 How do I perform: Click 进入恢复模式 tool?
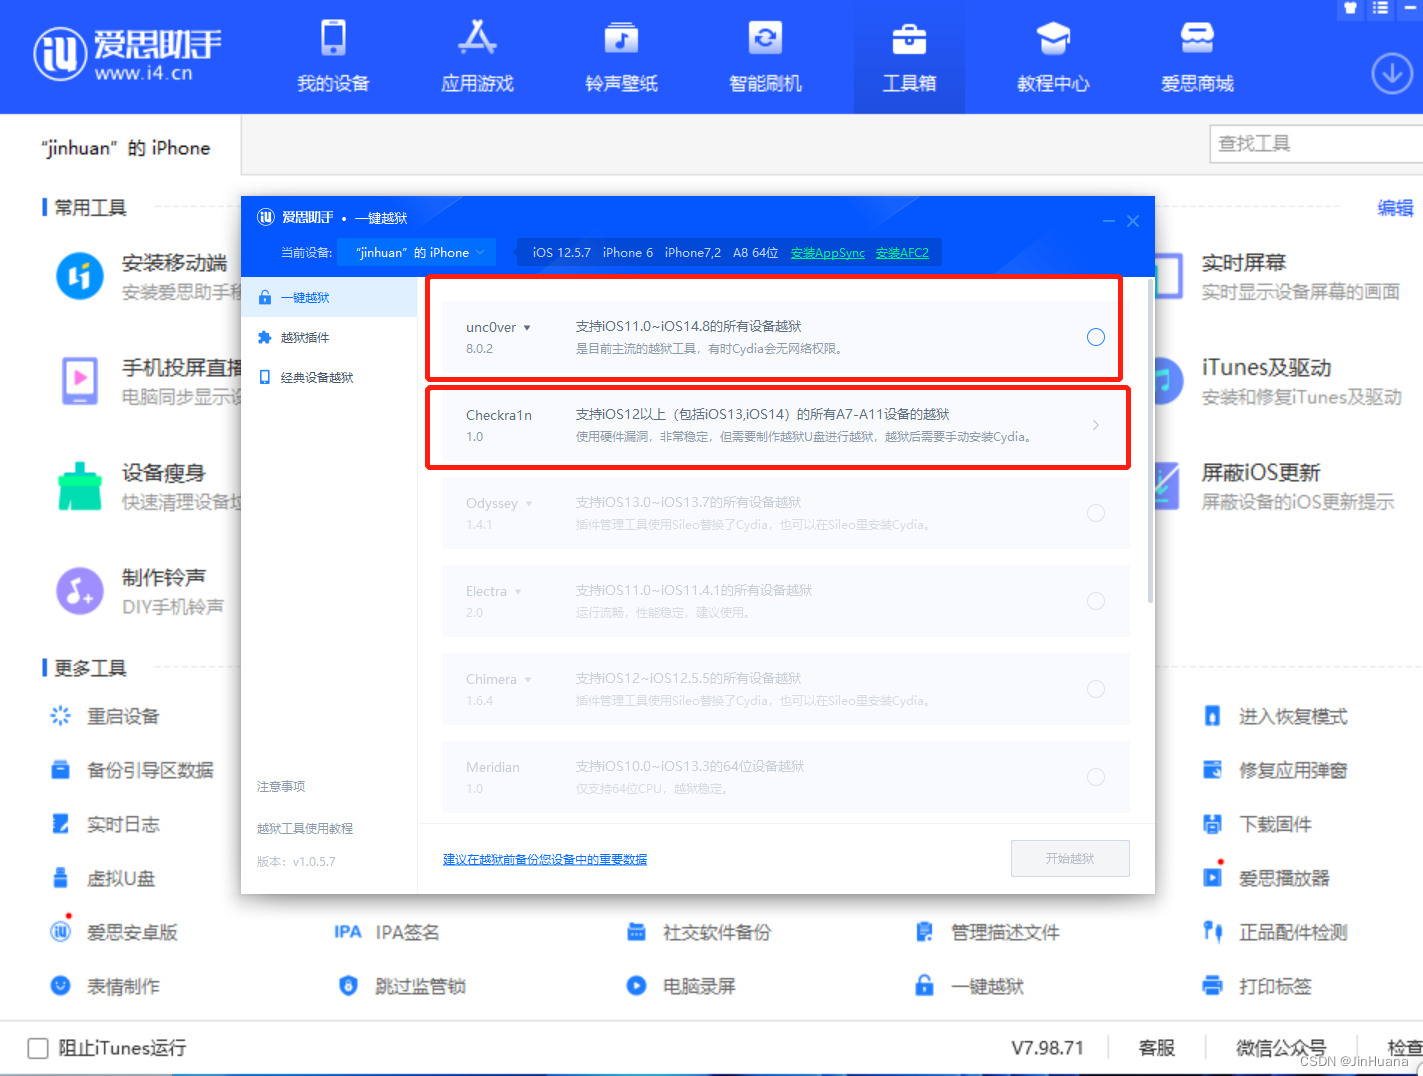[x=1275, y=716]
